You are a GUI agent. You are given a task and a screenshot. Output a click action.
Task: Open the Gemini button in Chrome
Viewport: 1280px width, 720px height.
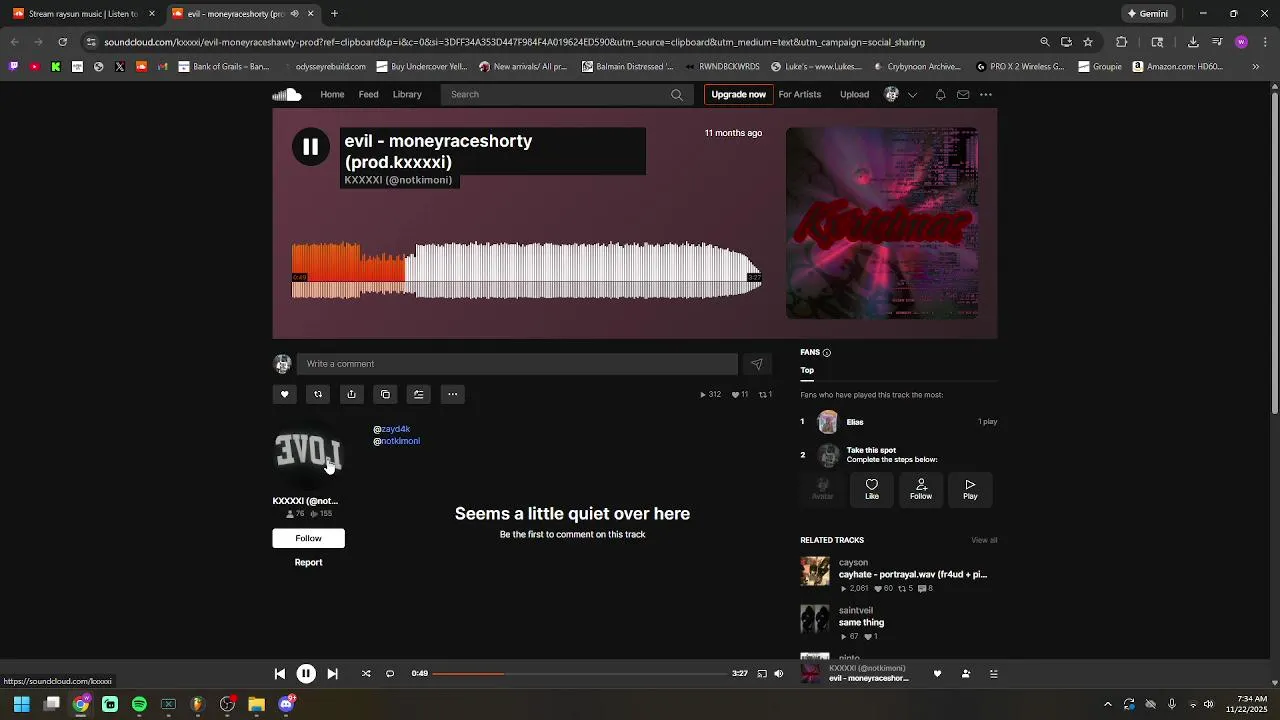coord(1147,14)
